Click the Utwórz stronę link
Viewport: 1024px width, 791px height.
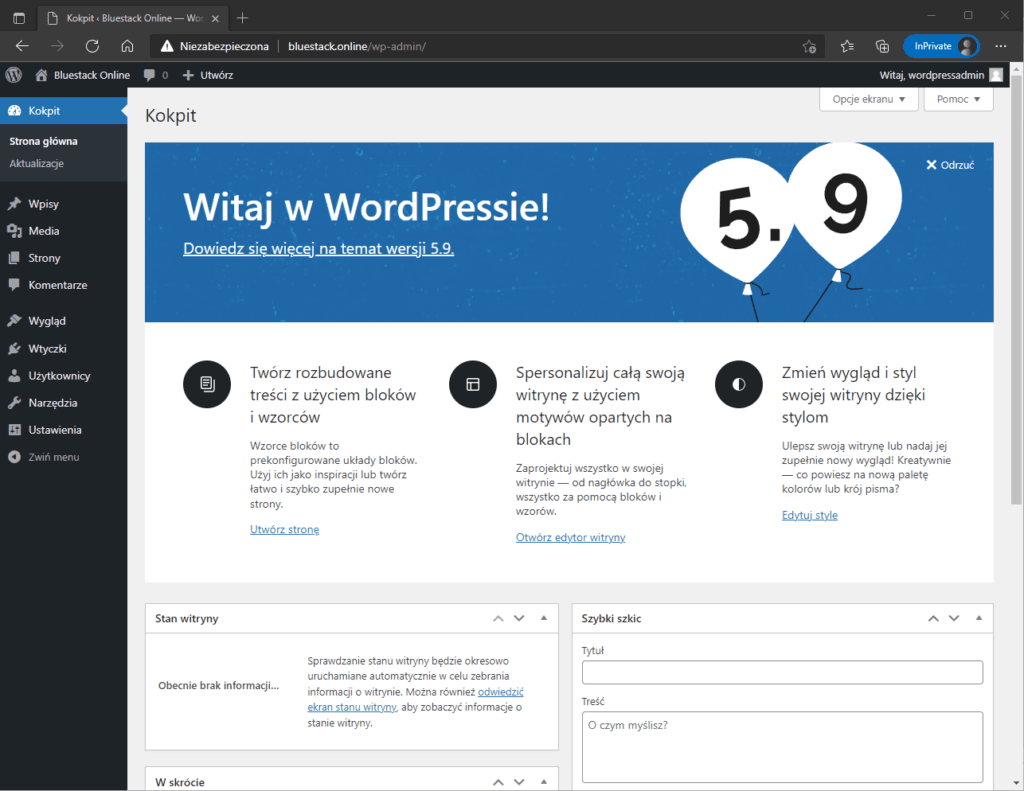pyautogui.click(x=285, y=529)
